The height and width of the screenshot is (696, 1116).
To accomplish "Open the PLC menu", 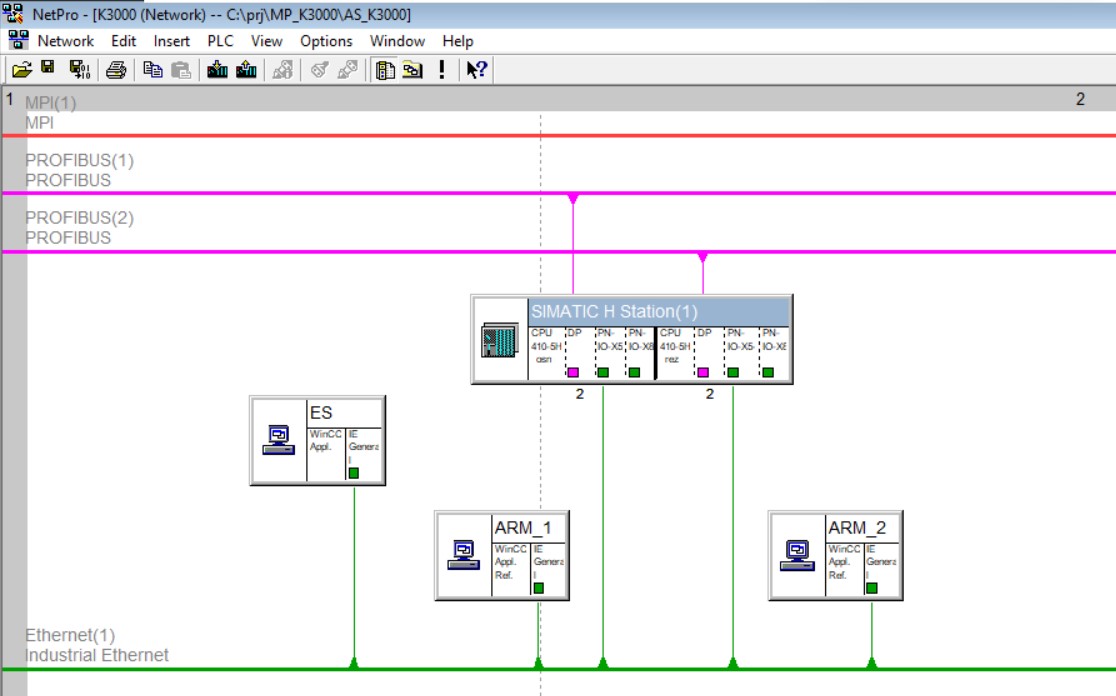I will point(220,41).
